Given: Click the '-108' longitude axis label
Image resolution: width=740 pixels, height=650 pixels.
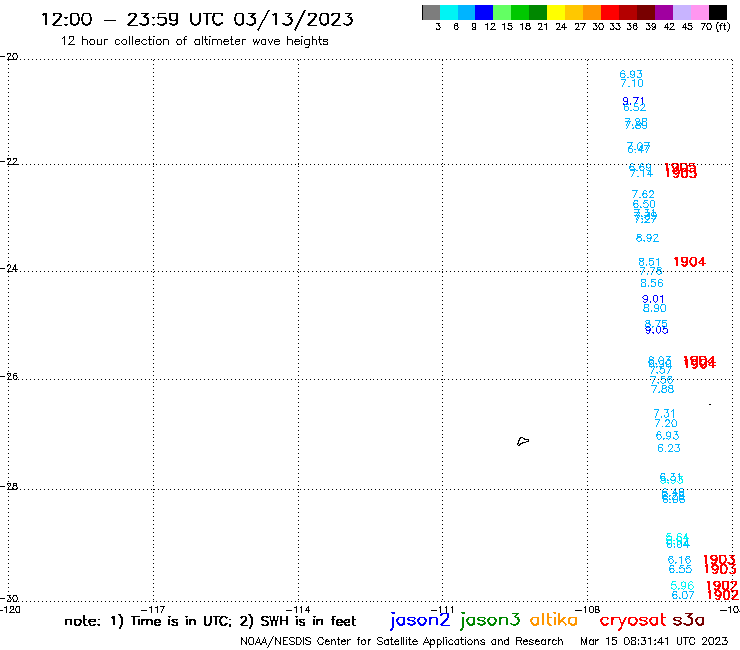Looking at the screenshot, I should (588, 609).
